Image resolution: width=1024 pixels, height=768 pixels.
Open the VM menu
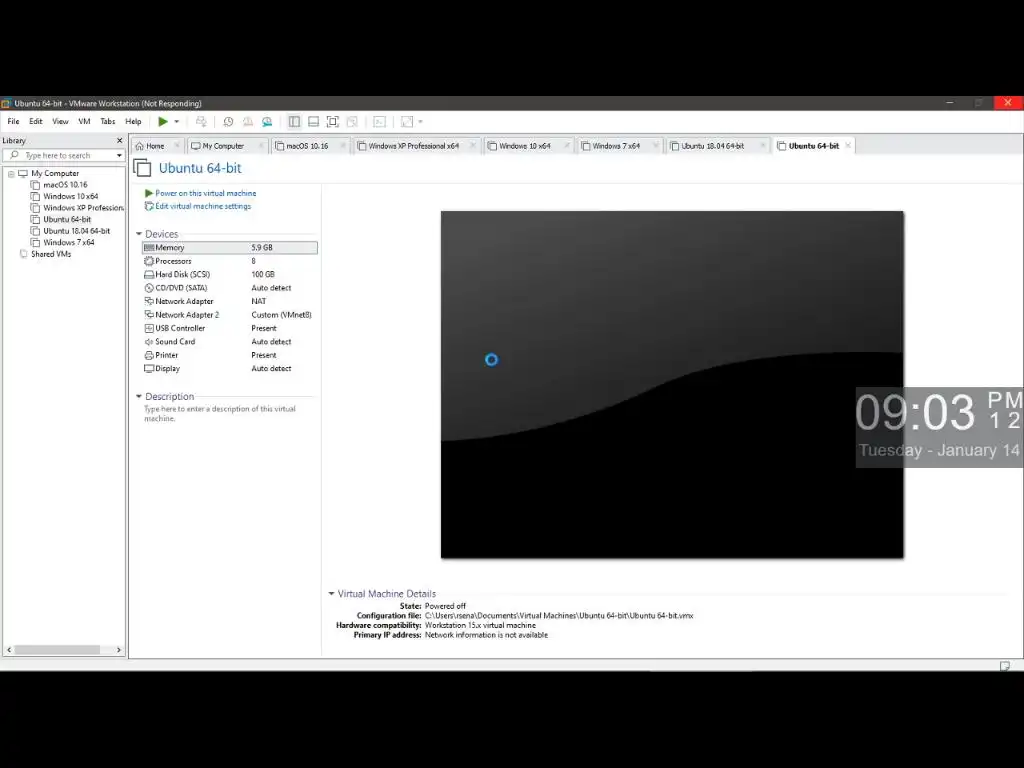coord(84,121)
